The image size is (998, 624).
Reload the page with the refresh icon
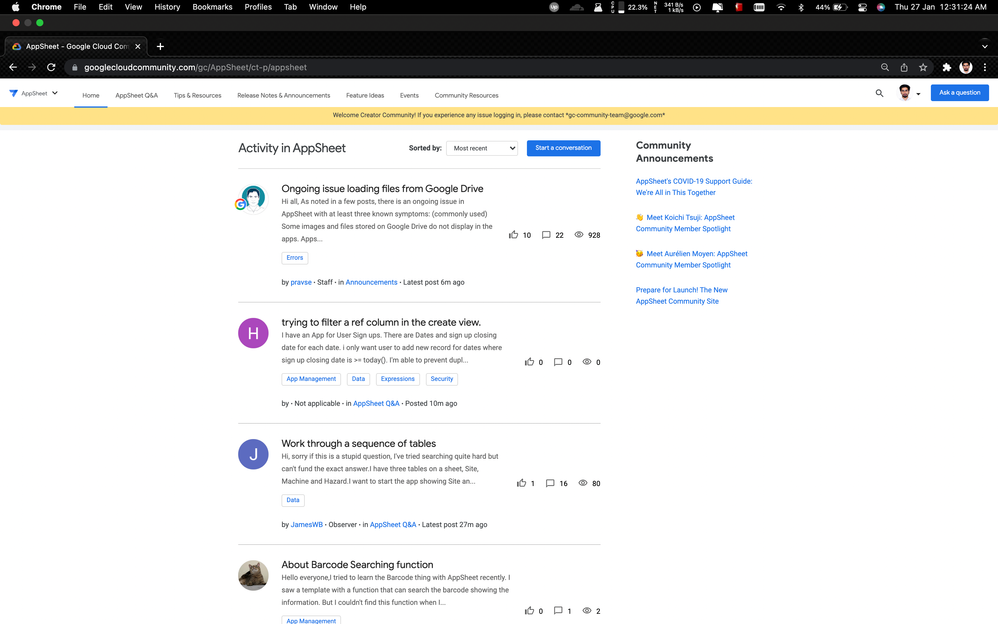pos(51,67)
